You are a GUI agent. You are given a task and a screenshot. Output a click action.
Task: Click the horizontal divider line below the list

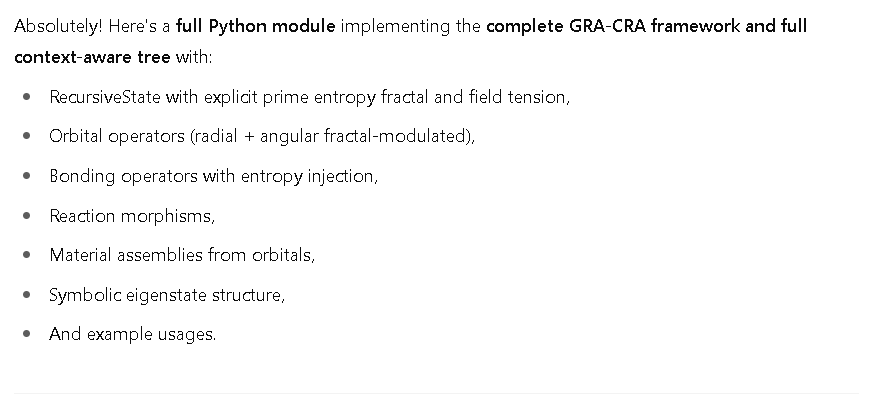(436, 394)
